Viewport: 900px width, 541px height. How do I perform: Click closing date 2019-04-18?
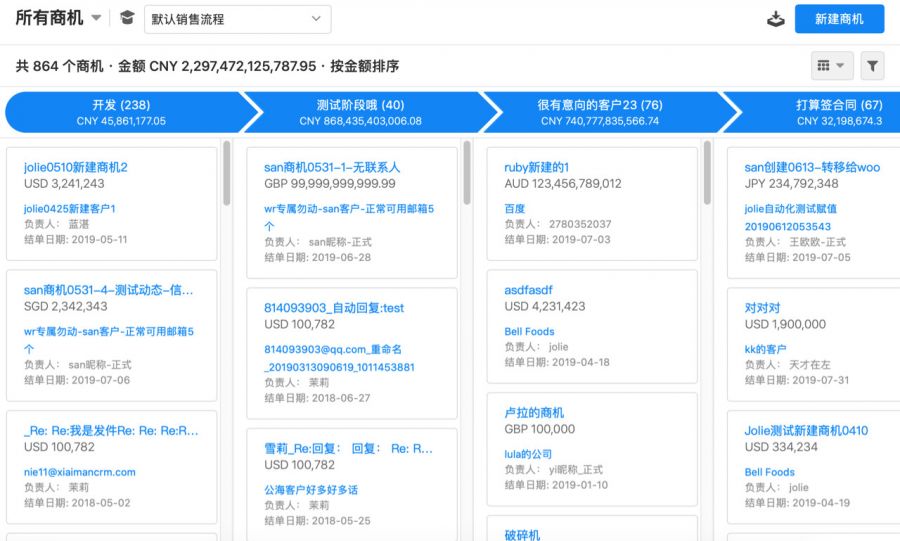point(581,362)
